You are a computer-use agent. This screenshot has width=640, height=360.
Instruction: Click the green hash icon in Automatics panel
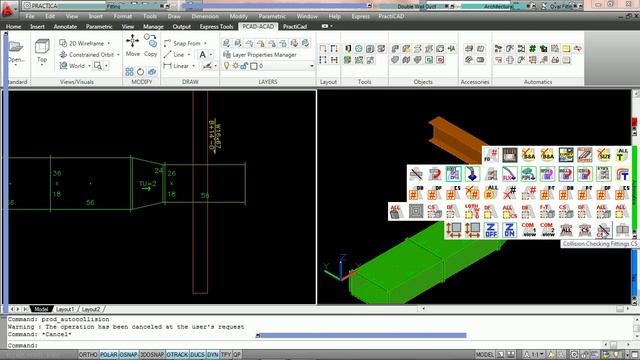coord(532,49)
